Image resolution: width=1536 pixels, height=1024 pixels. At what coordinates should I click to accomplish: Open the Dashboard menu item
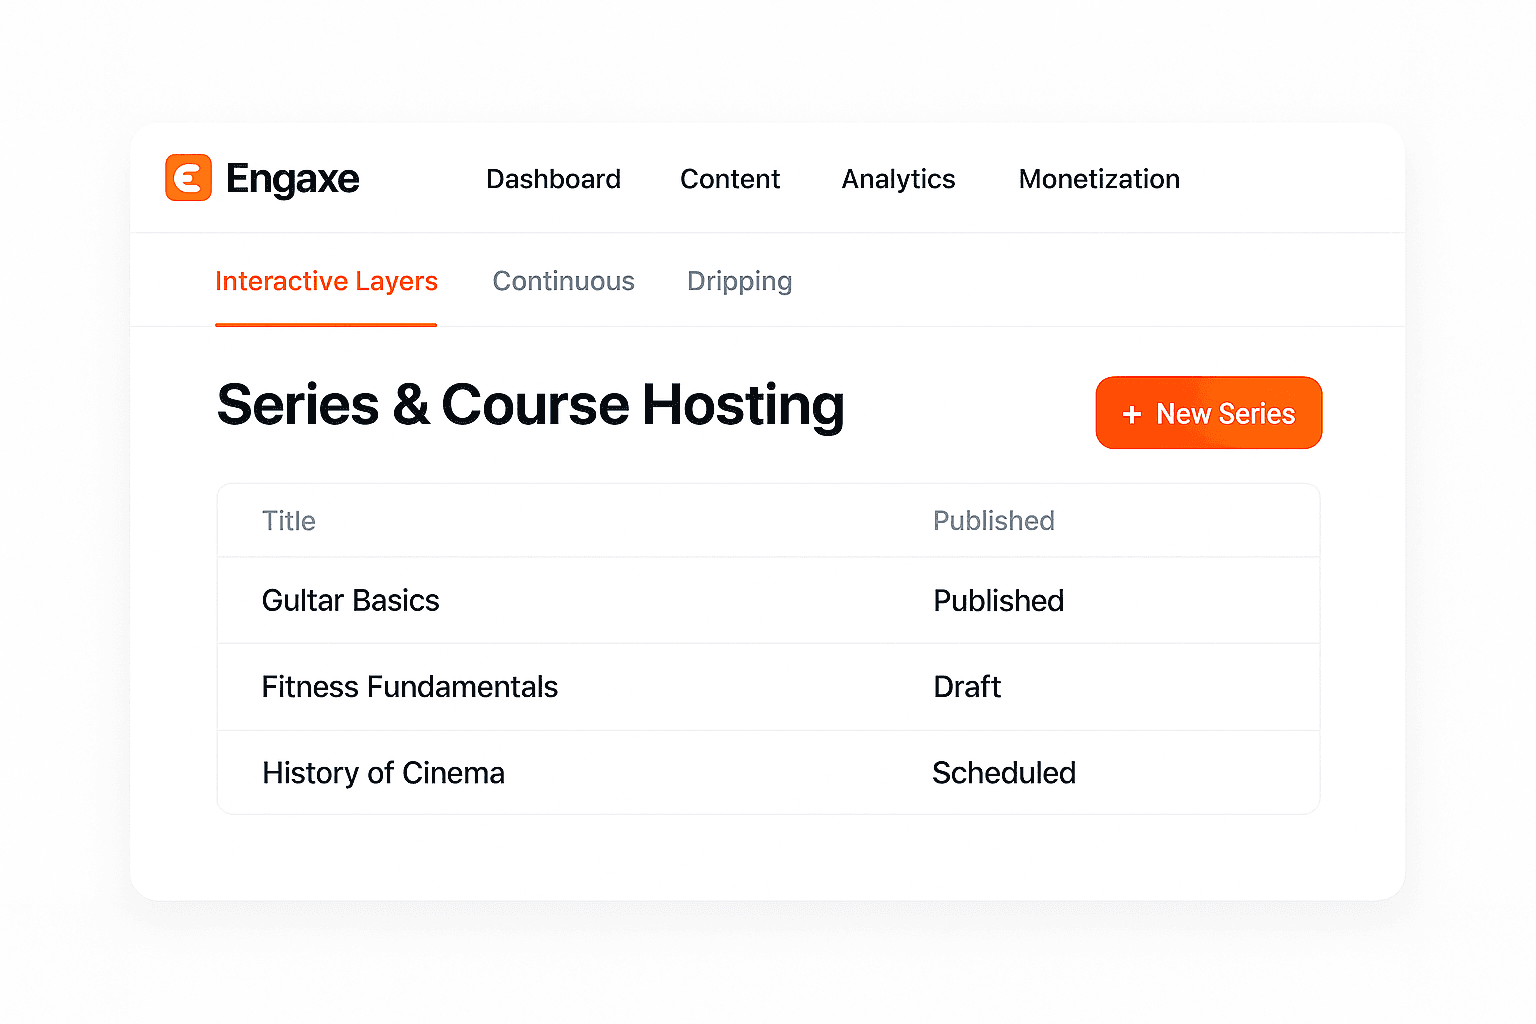click(553, 179)
